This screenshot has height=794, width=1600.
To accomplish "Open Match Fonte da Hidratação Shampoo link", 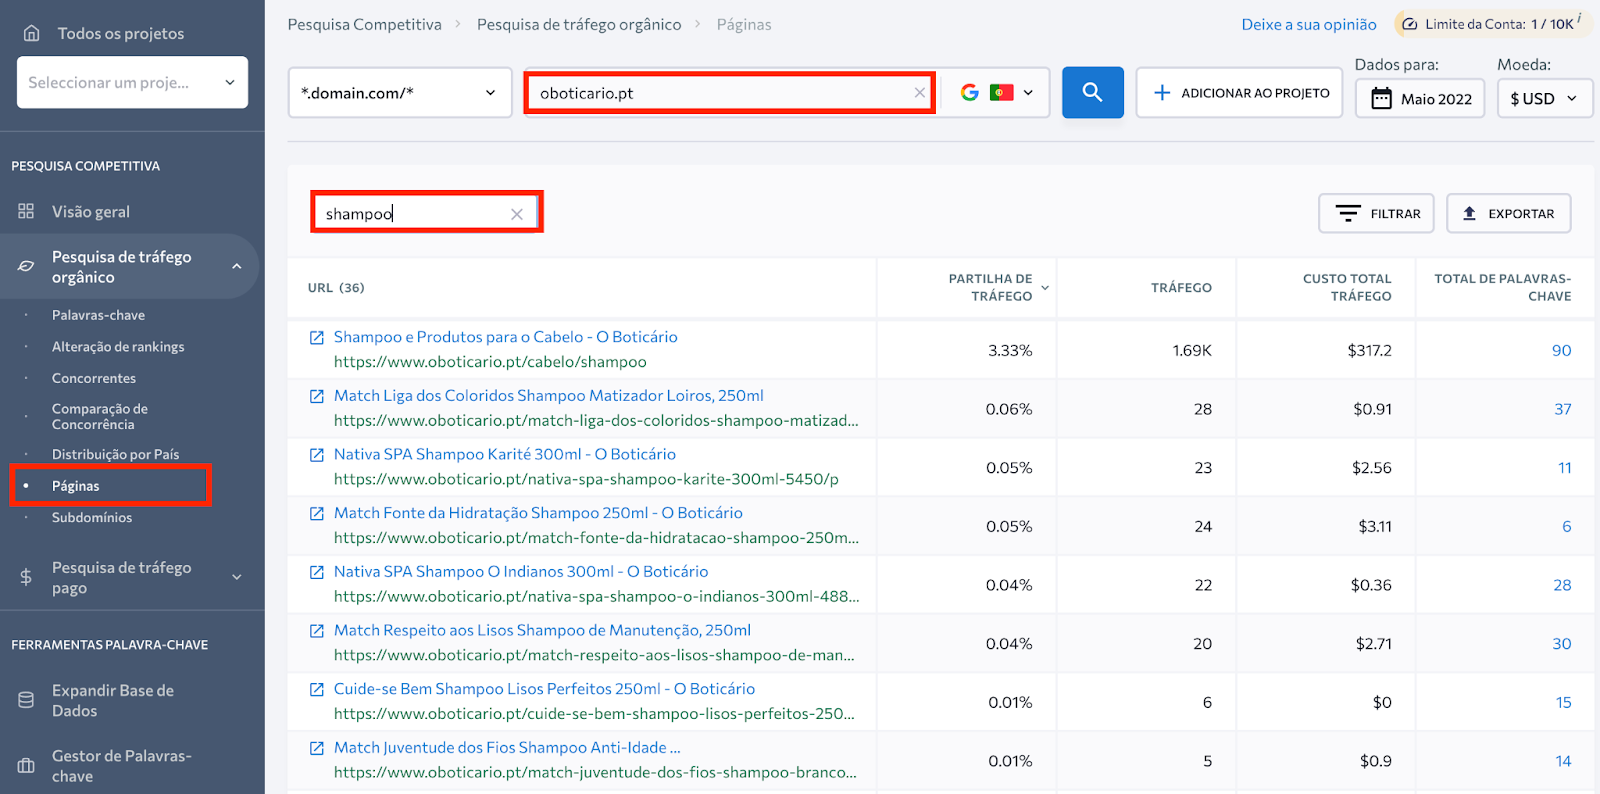I will click(x=538, y=513).
